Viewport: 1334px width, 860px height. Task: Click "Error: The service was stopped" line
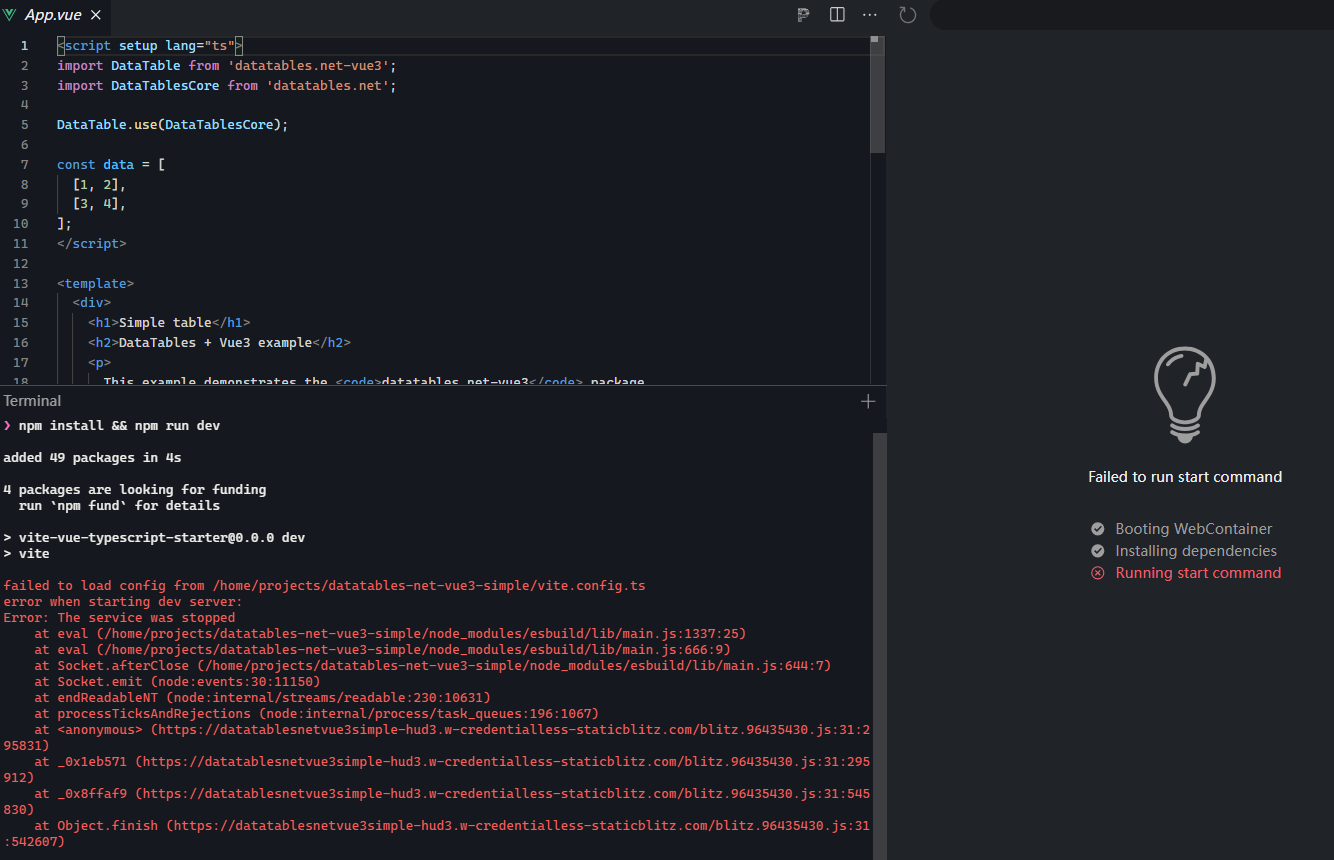coord(119,618)
